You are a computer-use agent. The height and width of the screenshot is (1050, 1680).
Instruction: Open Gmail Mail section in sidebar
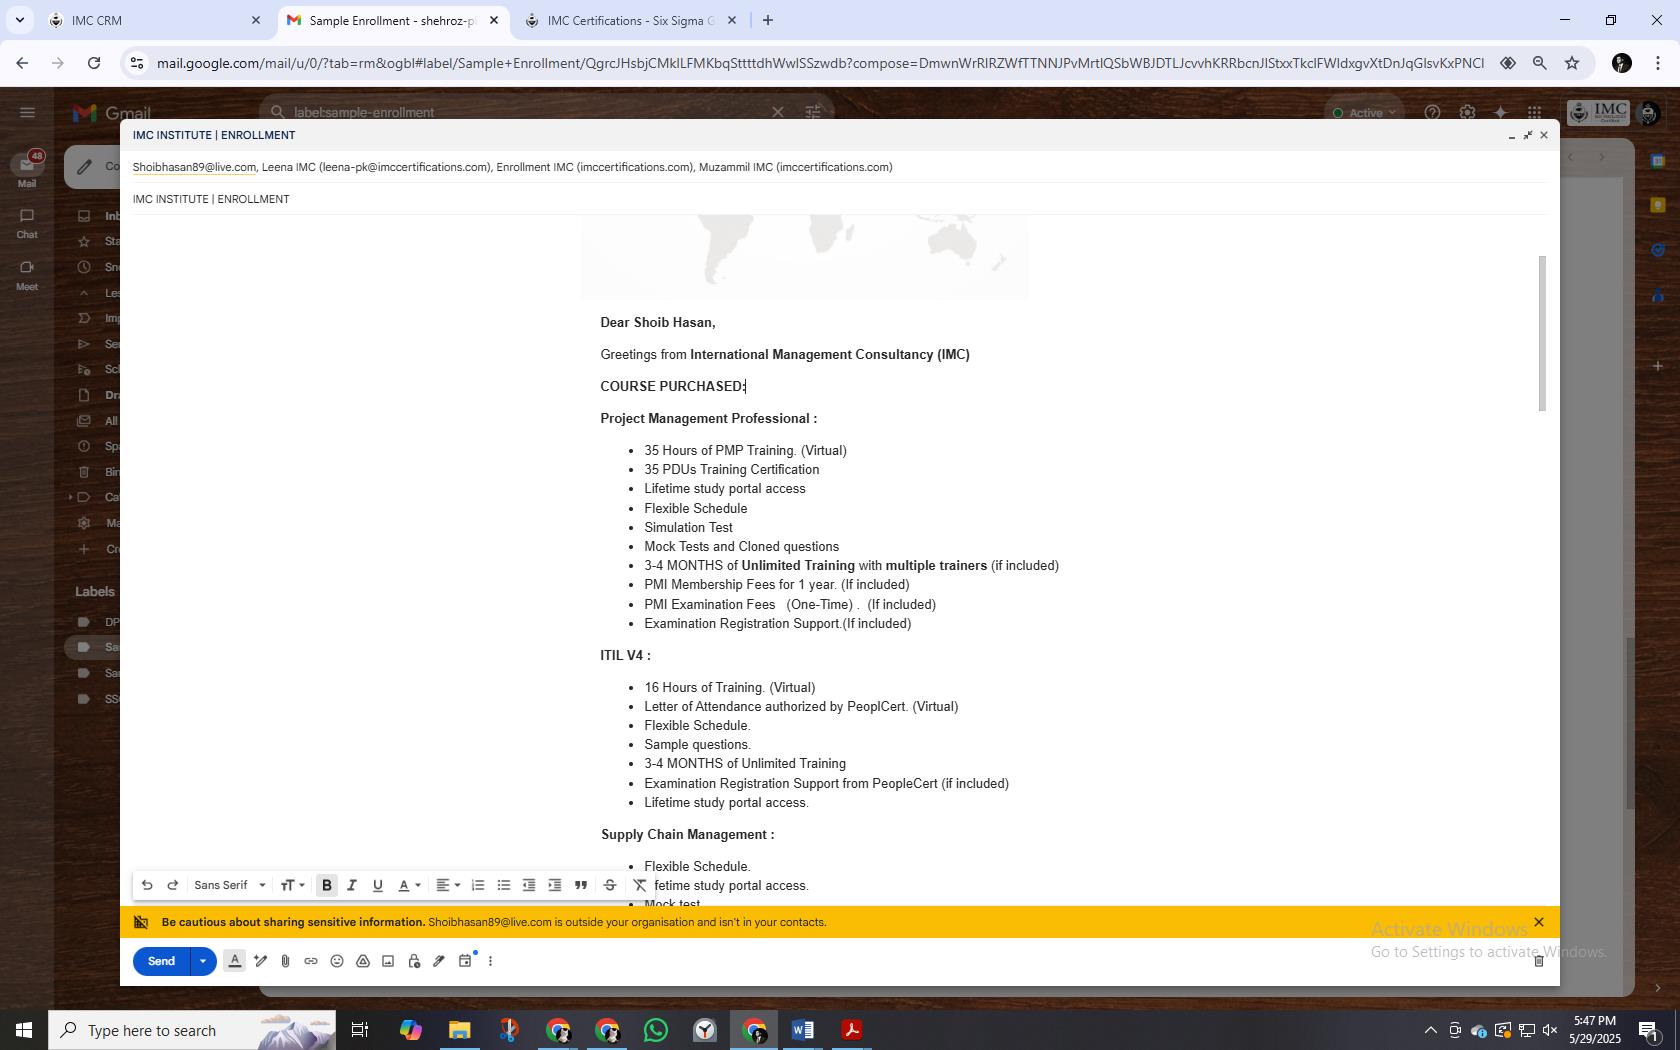point(27,170)
